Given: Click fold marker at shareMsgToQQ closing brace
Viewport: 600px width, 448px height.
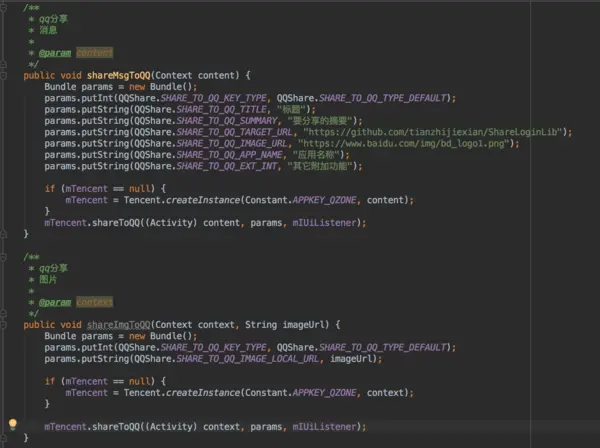Looking at the screenshot, I should [x=3, y=233].
